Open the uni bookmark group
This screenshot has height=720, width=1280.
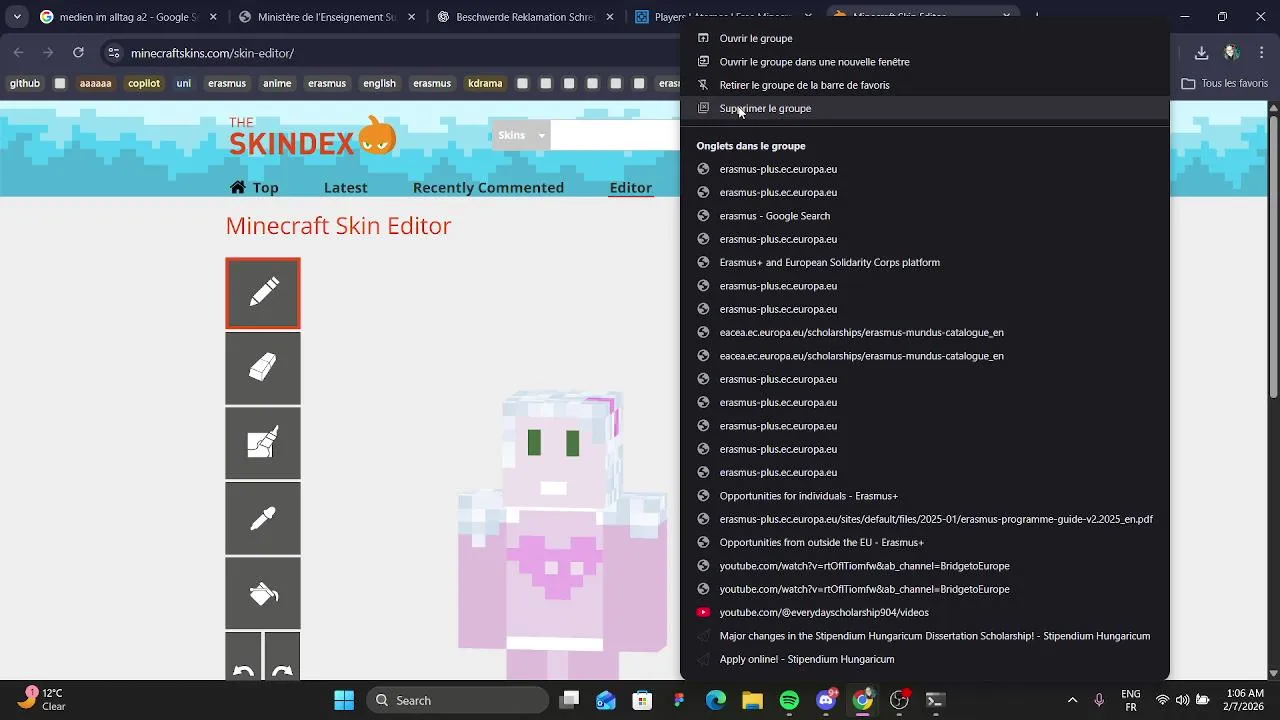coord(184,84)
